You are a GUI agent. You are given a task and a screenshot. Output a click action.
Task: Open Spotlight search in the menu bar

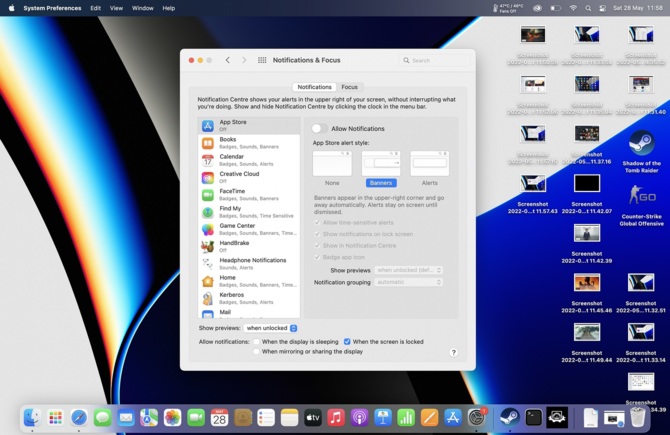point(588,8)
